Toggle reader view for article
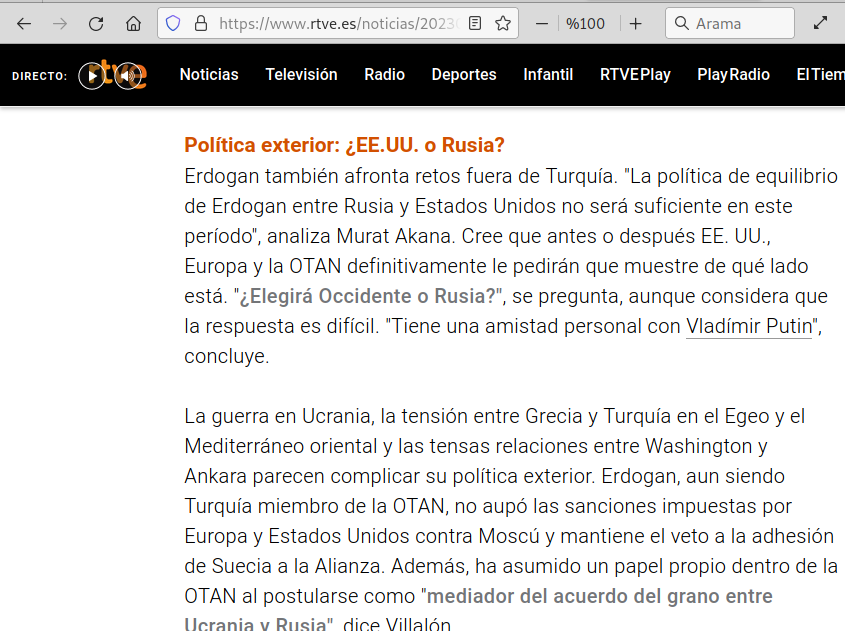Viewport: 845px width, 631px height. 475,23
